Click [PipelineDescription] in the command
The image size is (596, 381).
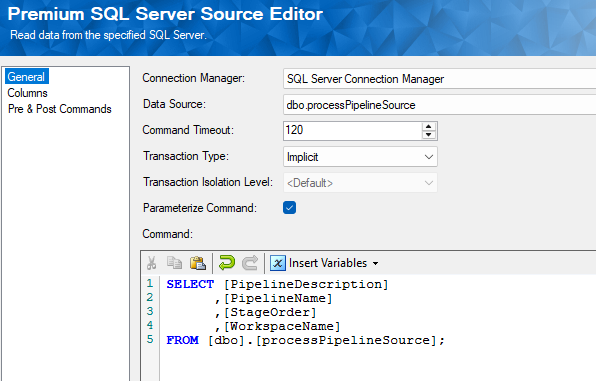coord(306,284)
